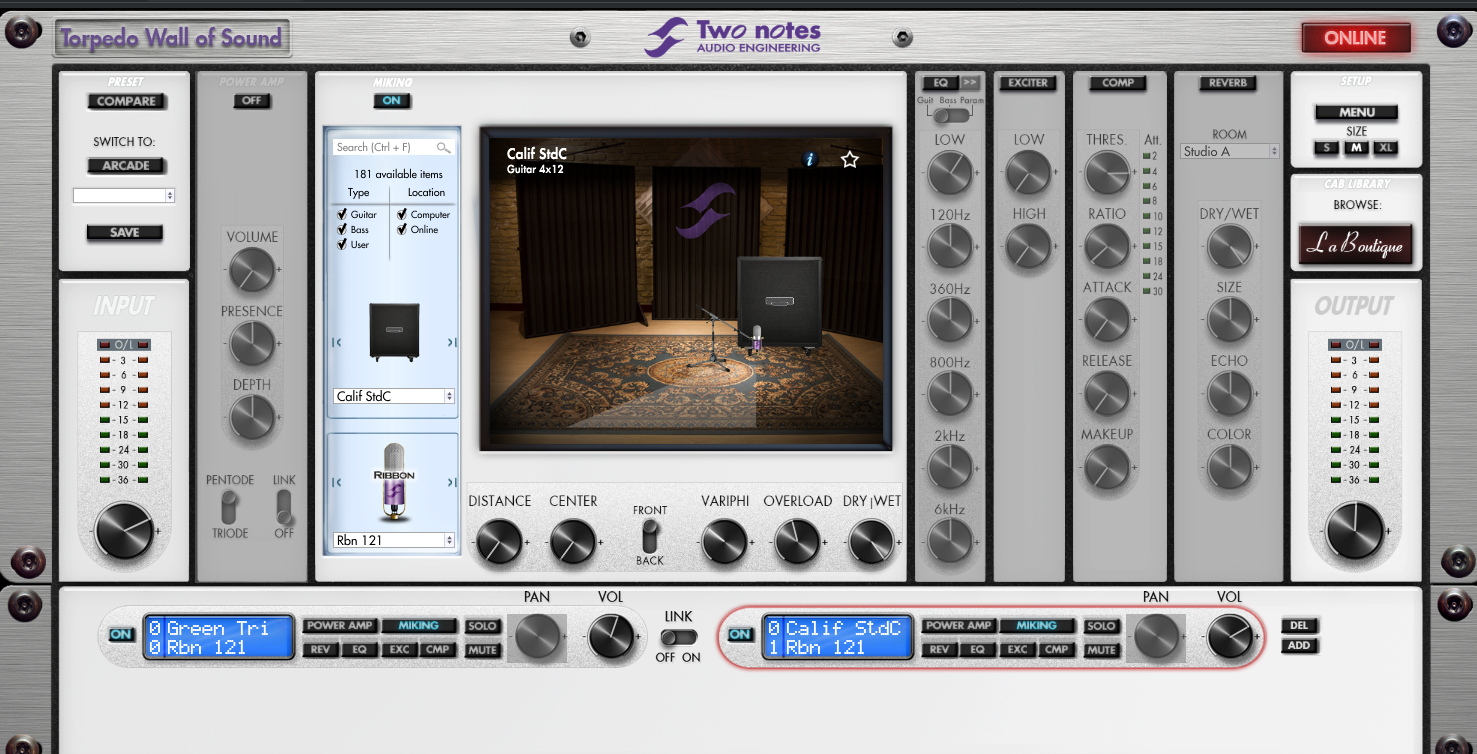Click the cabinet search field

point(385,147)
